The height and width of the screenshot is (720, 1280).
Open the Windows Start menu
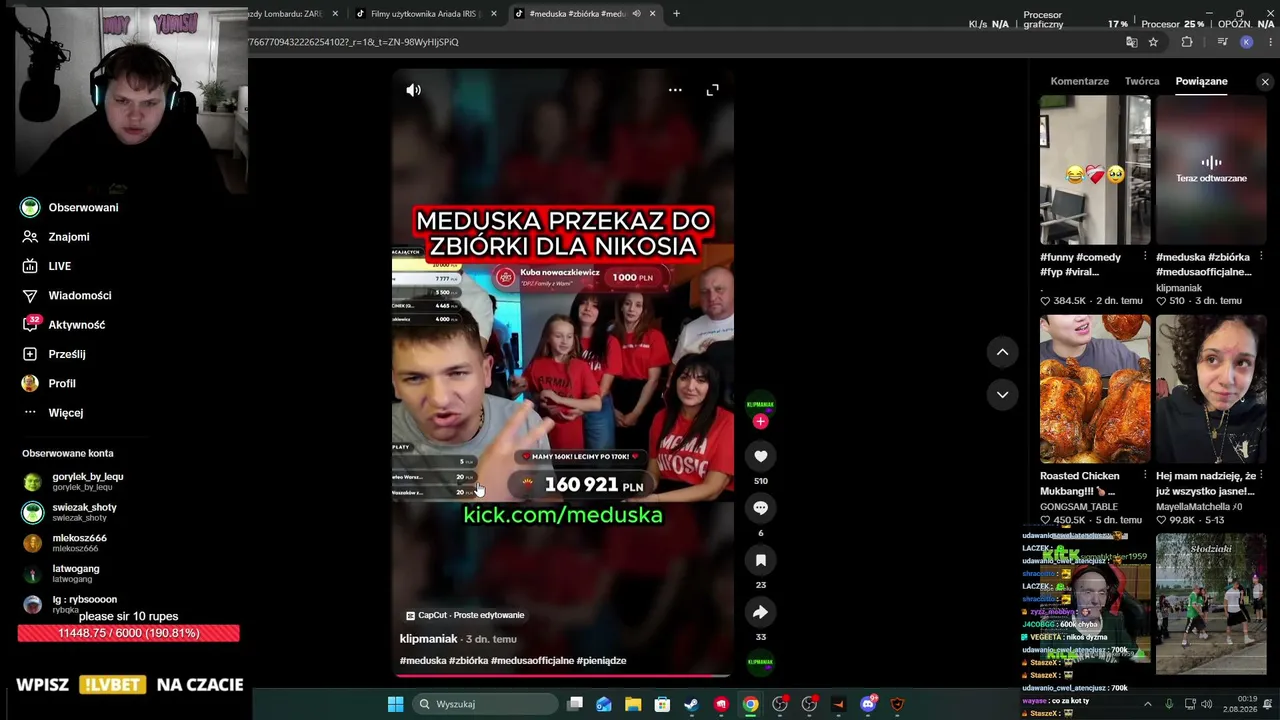(395, 704)
